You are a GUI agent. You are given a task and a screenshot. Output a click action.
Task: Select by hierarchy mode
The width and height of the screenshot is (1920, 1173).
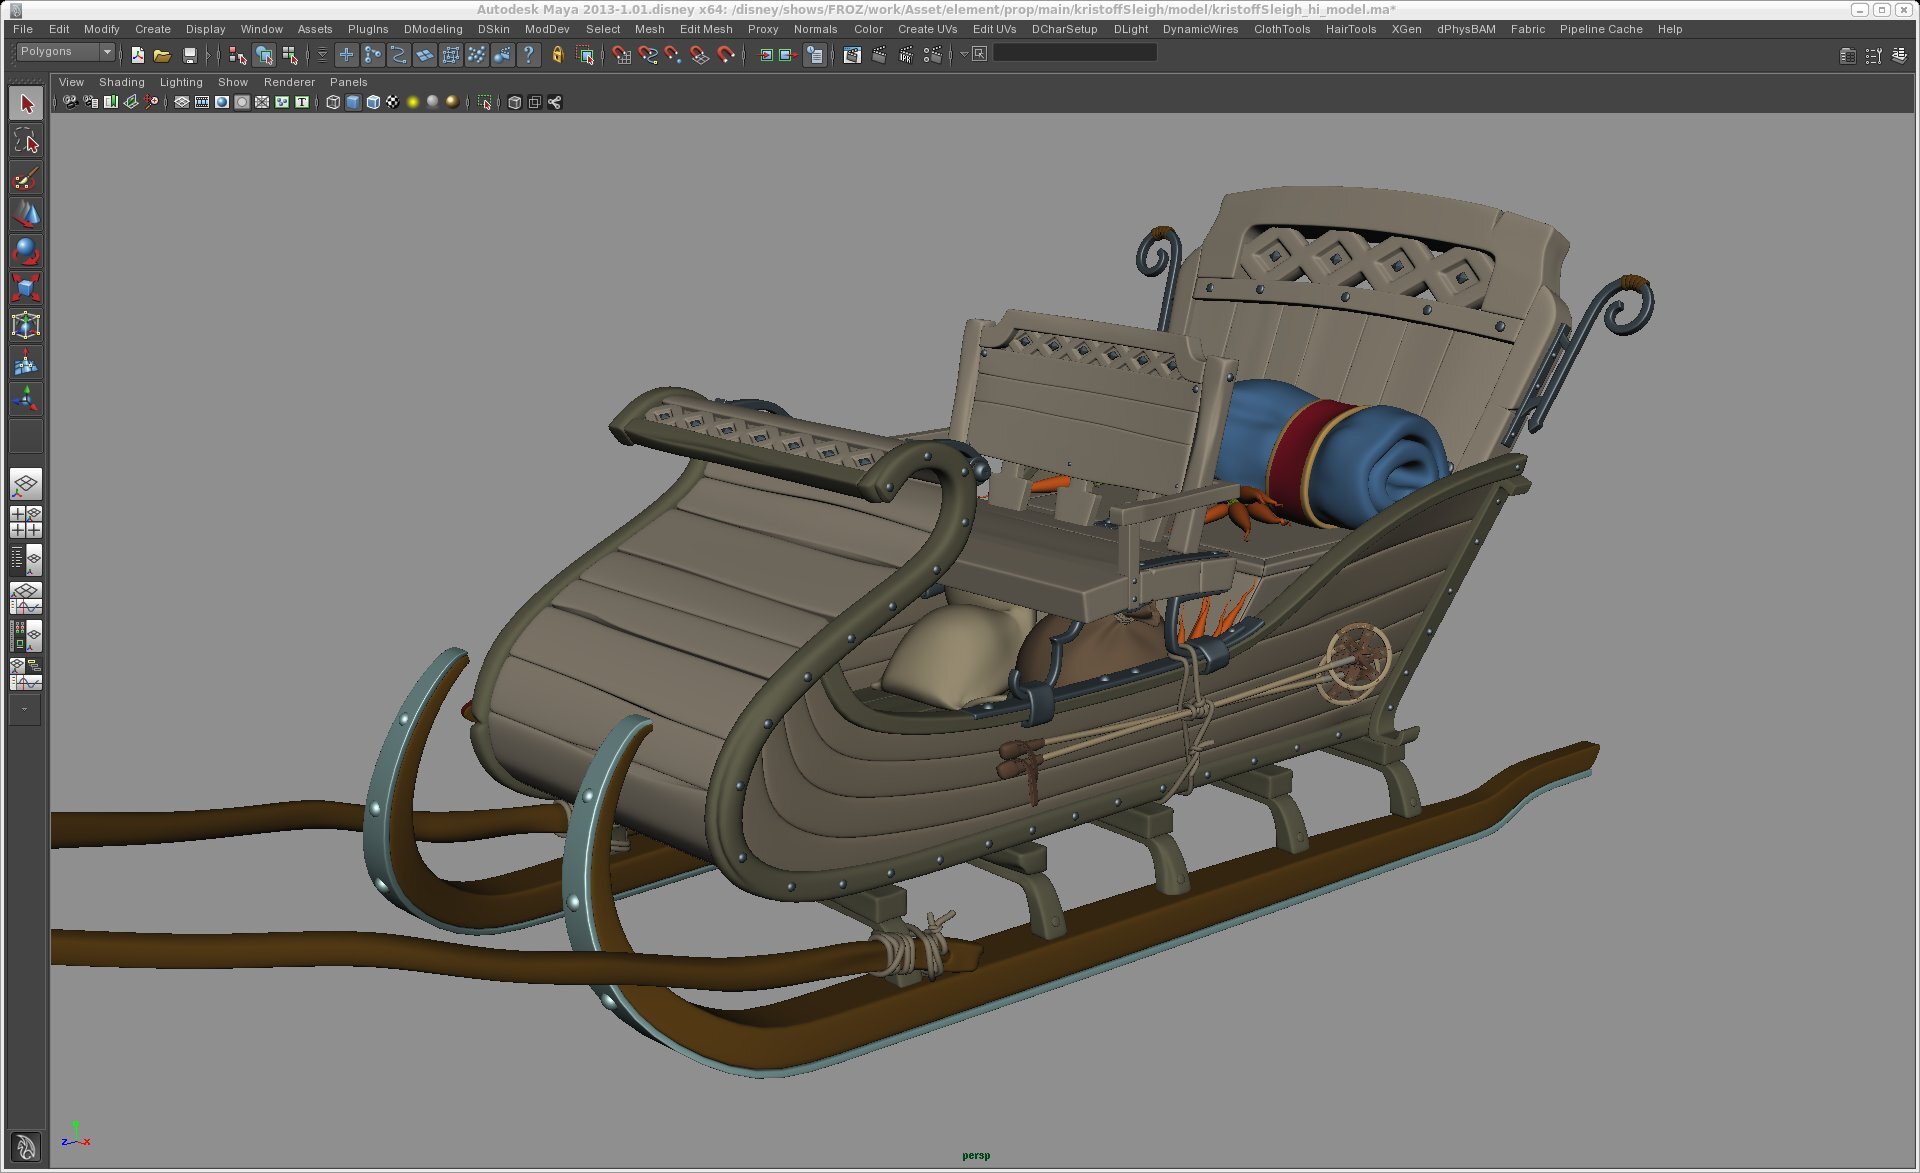[237, 56]
